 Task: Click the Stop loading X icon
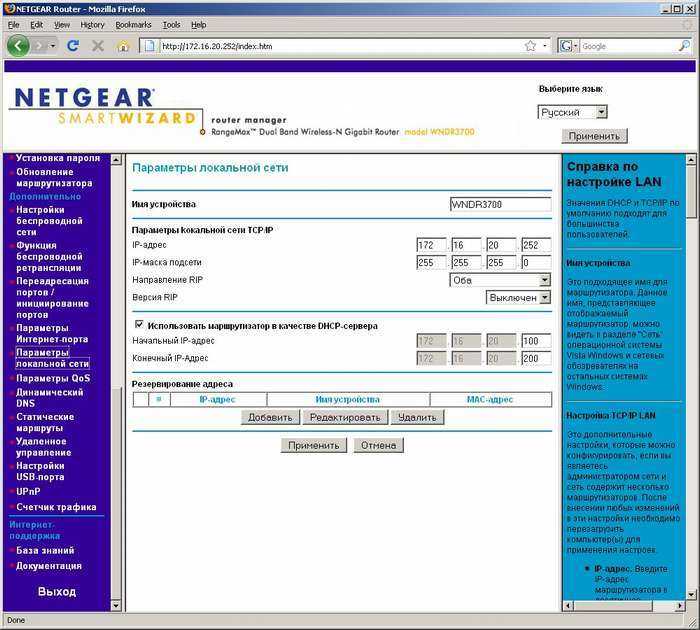[x=98, y=46]
